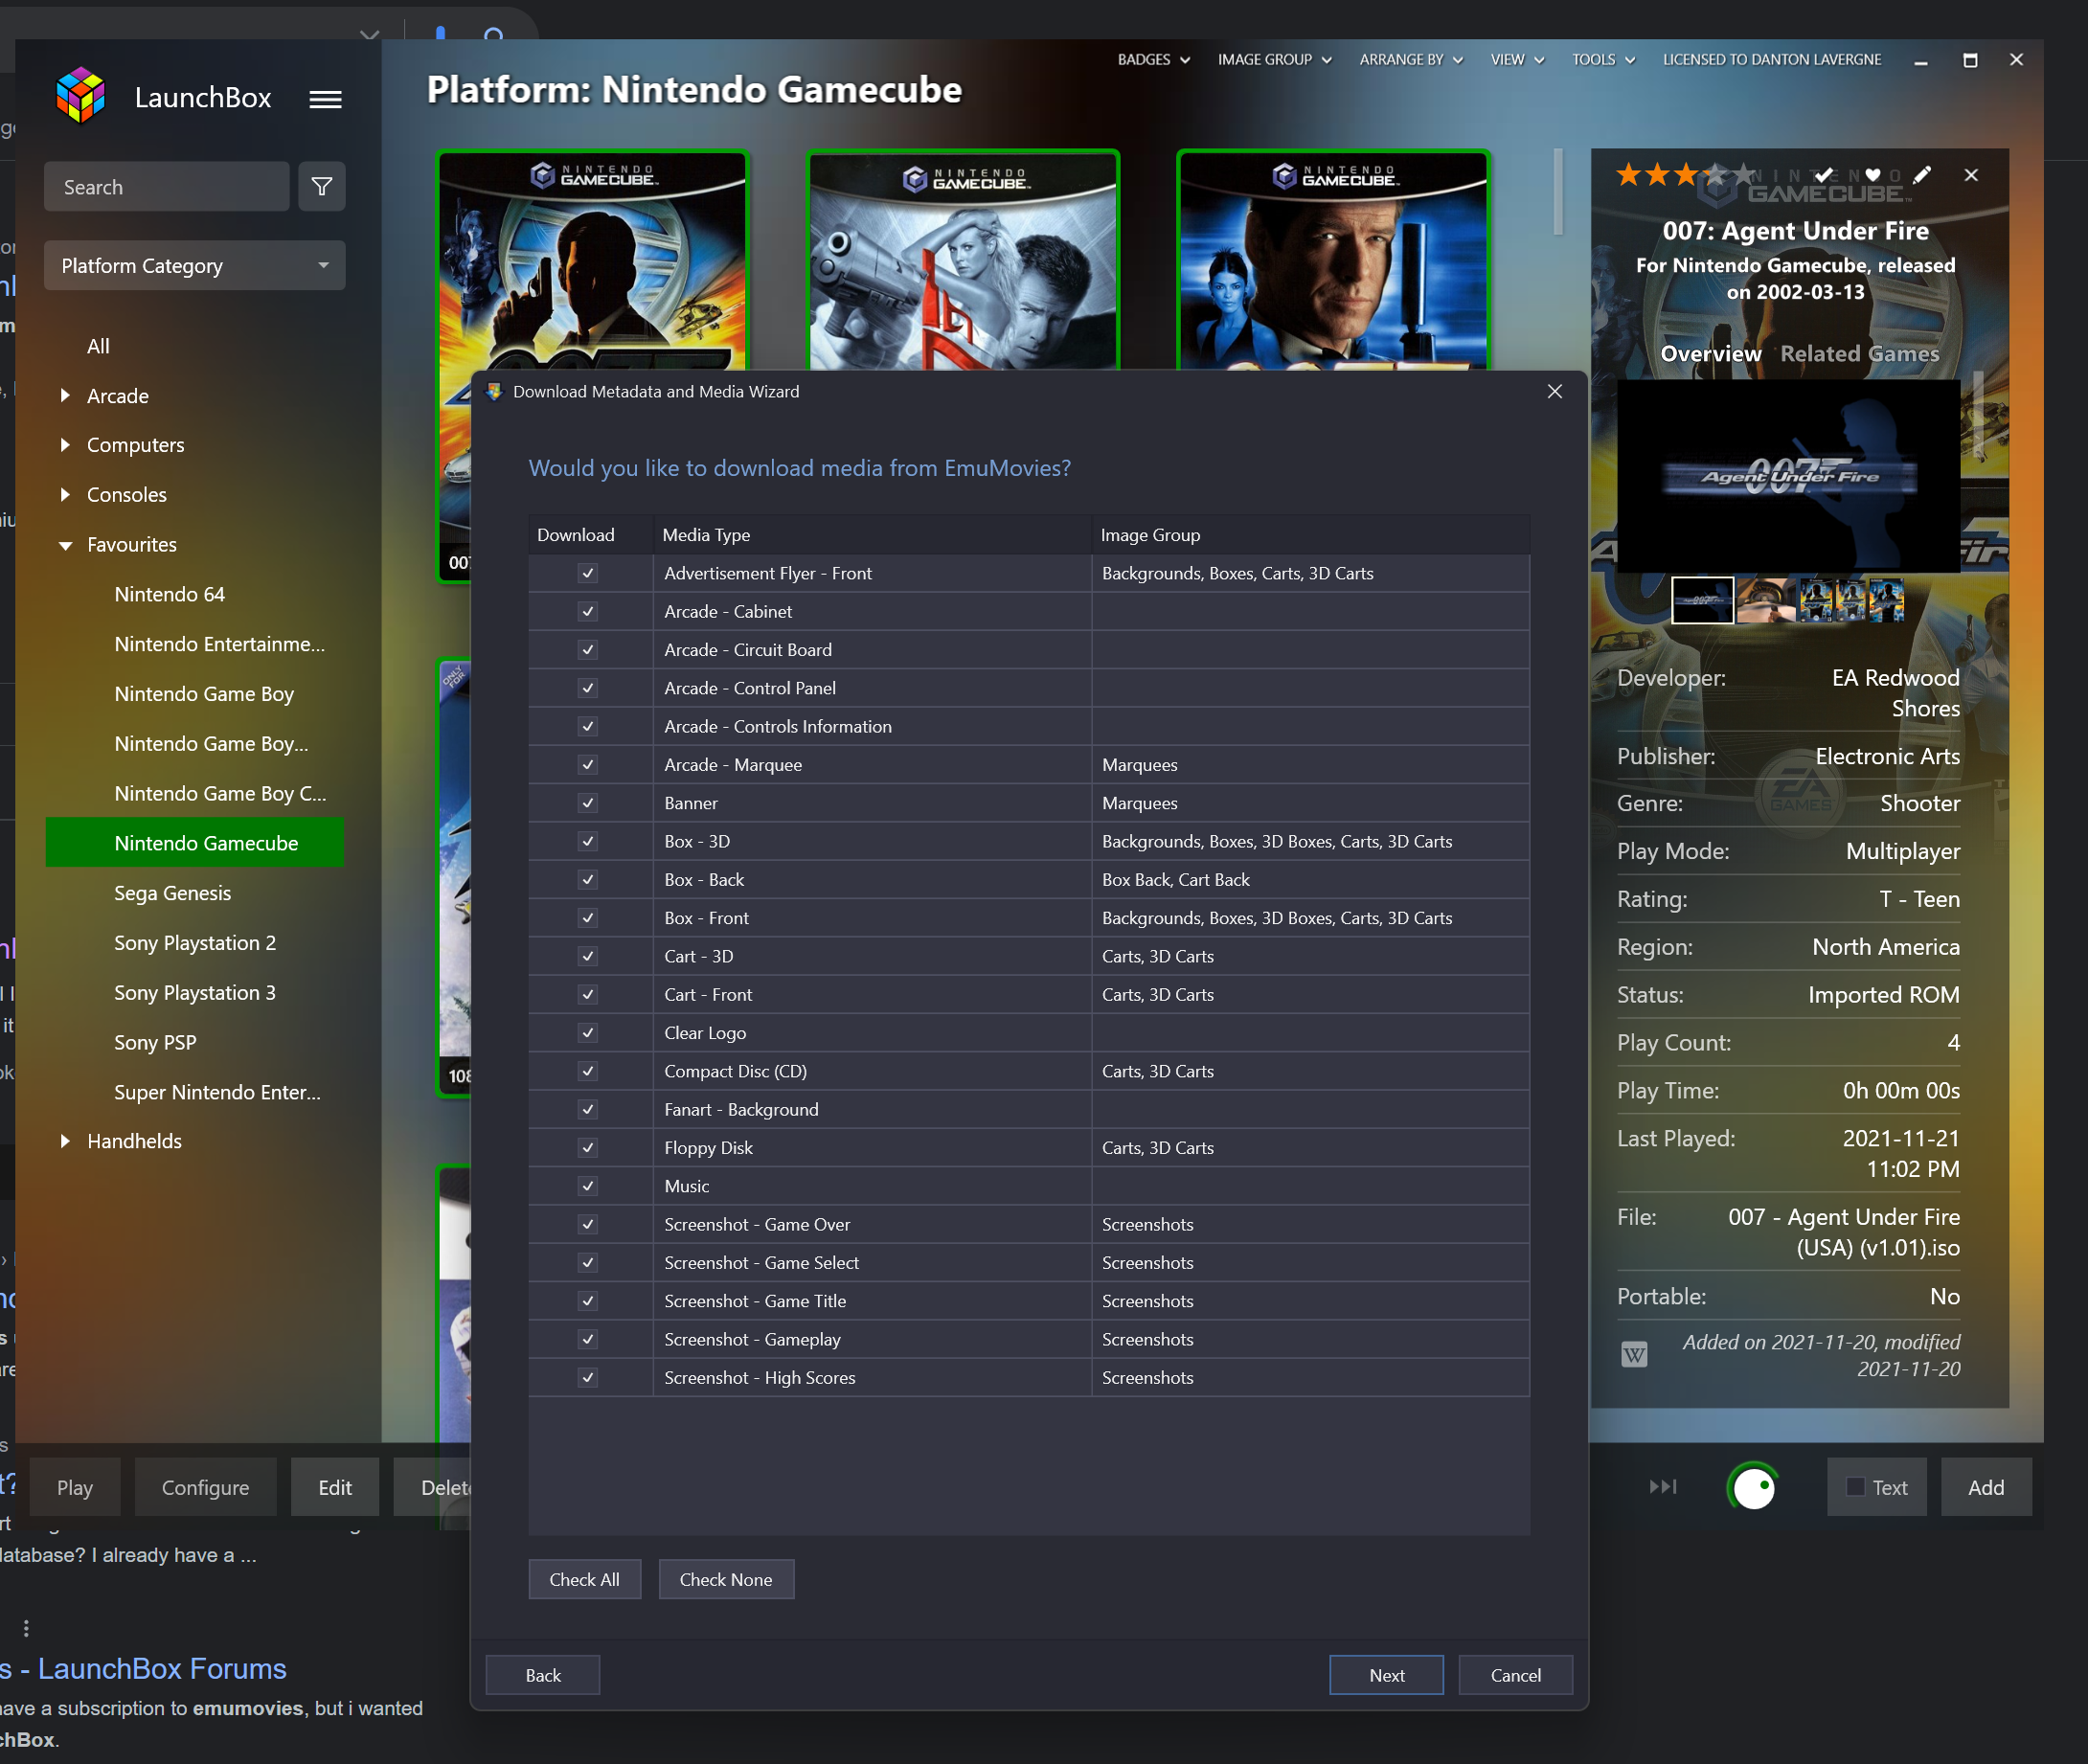Switch to the Overview tab
The width and height of the screenshot is (2088, 1764).
click(x=1711, y=354)
